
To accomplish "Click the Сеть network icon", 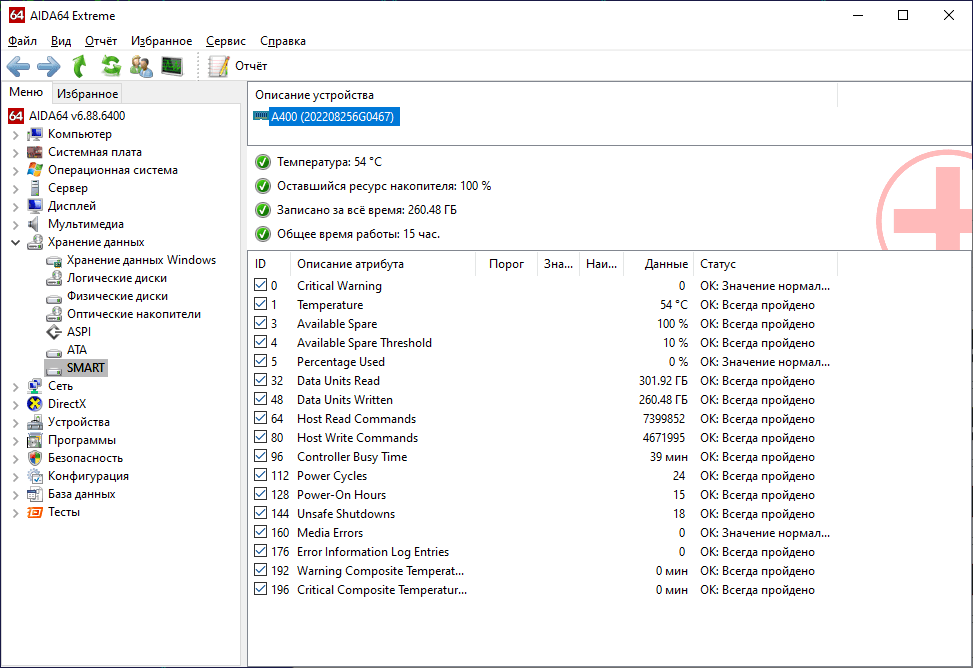I will tap(35, 386).
